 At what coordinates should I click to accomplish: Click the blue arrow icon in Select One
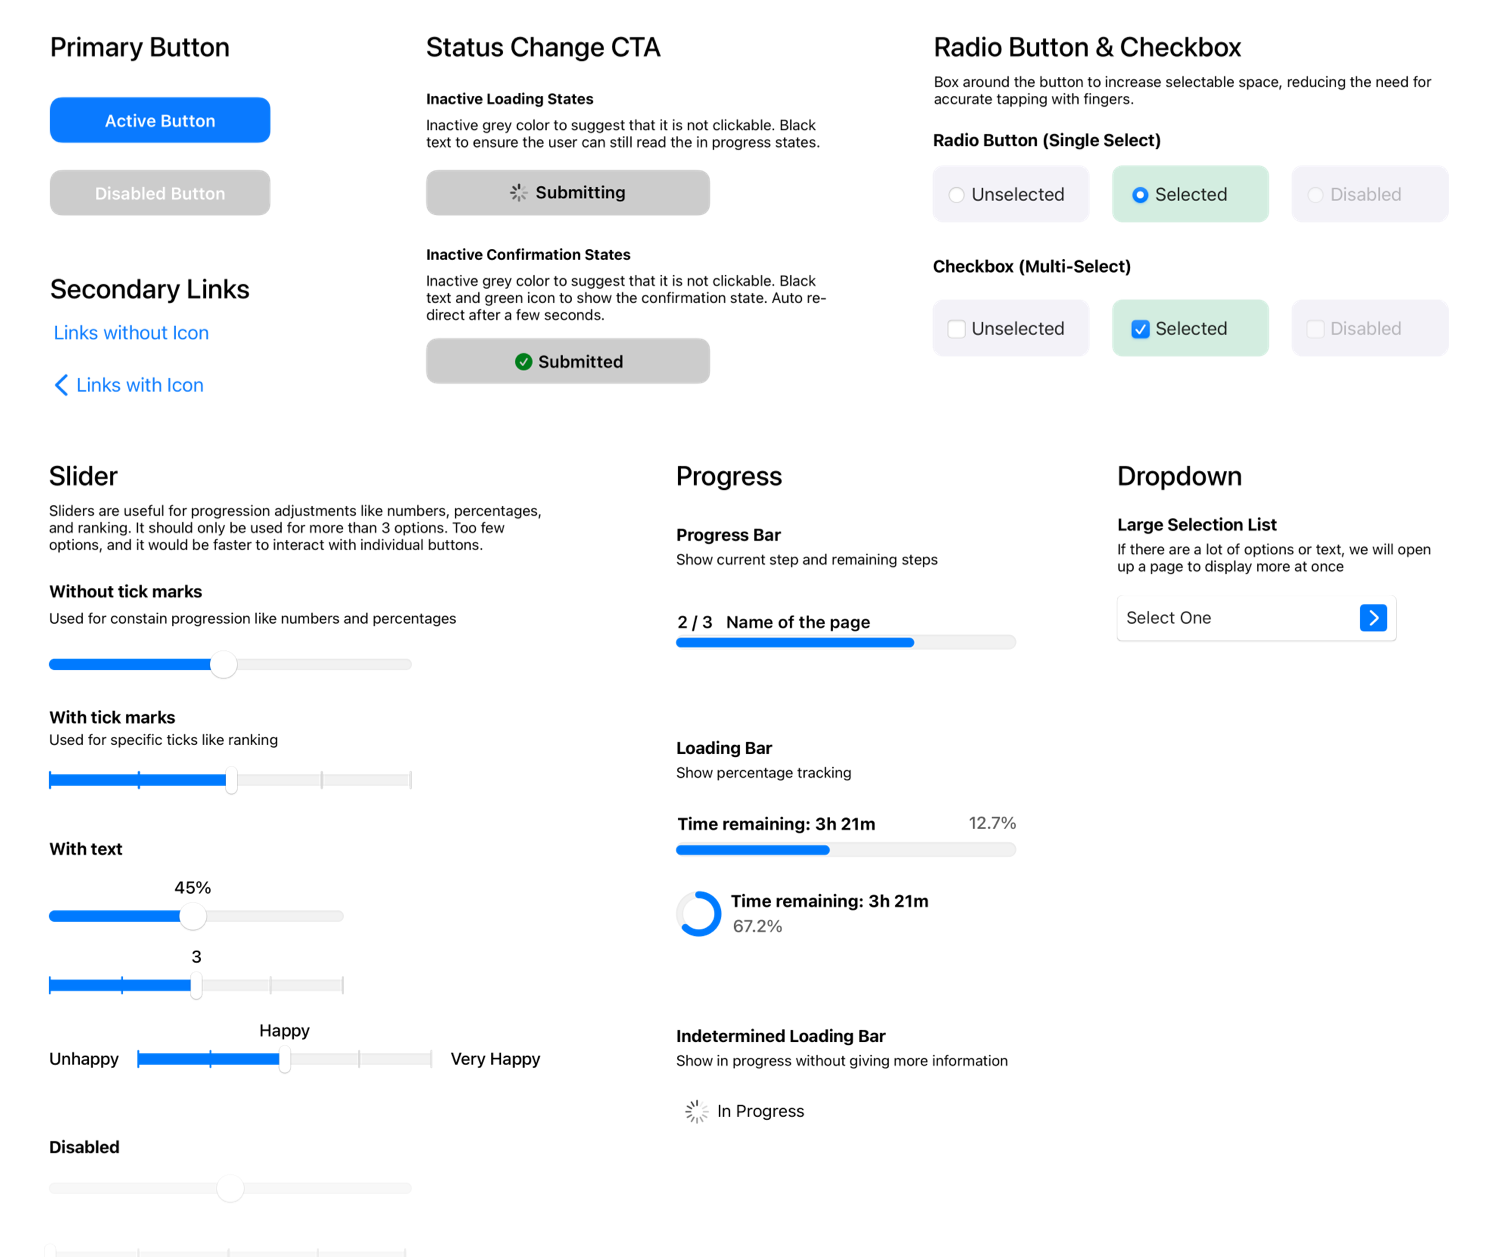(x=1373, y=618)
